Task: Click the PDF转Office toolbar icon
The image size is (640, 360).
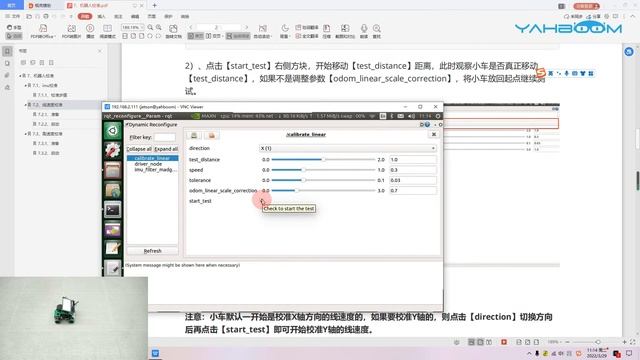Action: [x=43, y=31]
